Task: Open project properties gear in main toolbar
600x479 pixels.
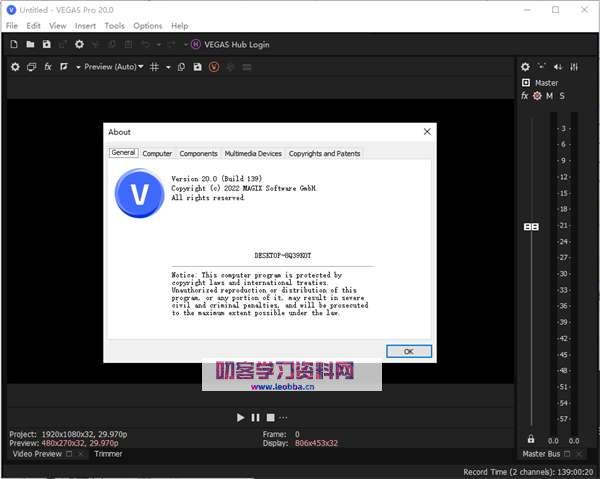Action: coord(79,44)
